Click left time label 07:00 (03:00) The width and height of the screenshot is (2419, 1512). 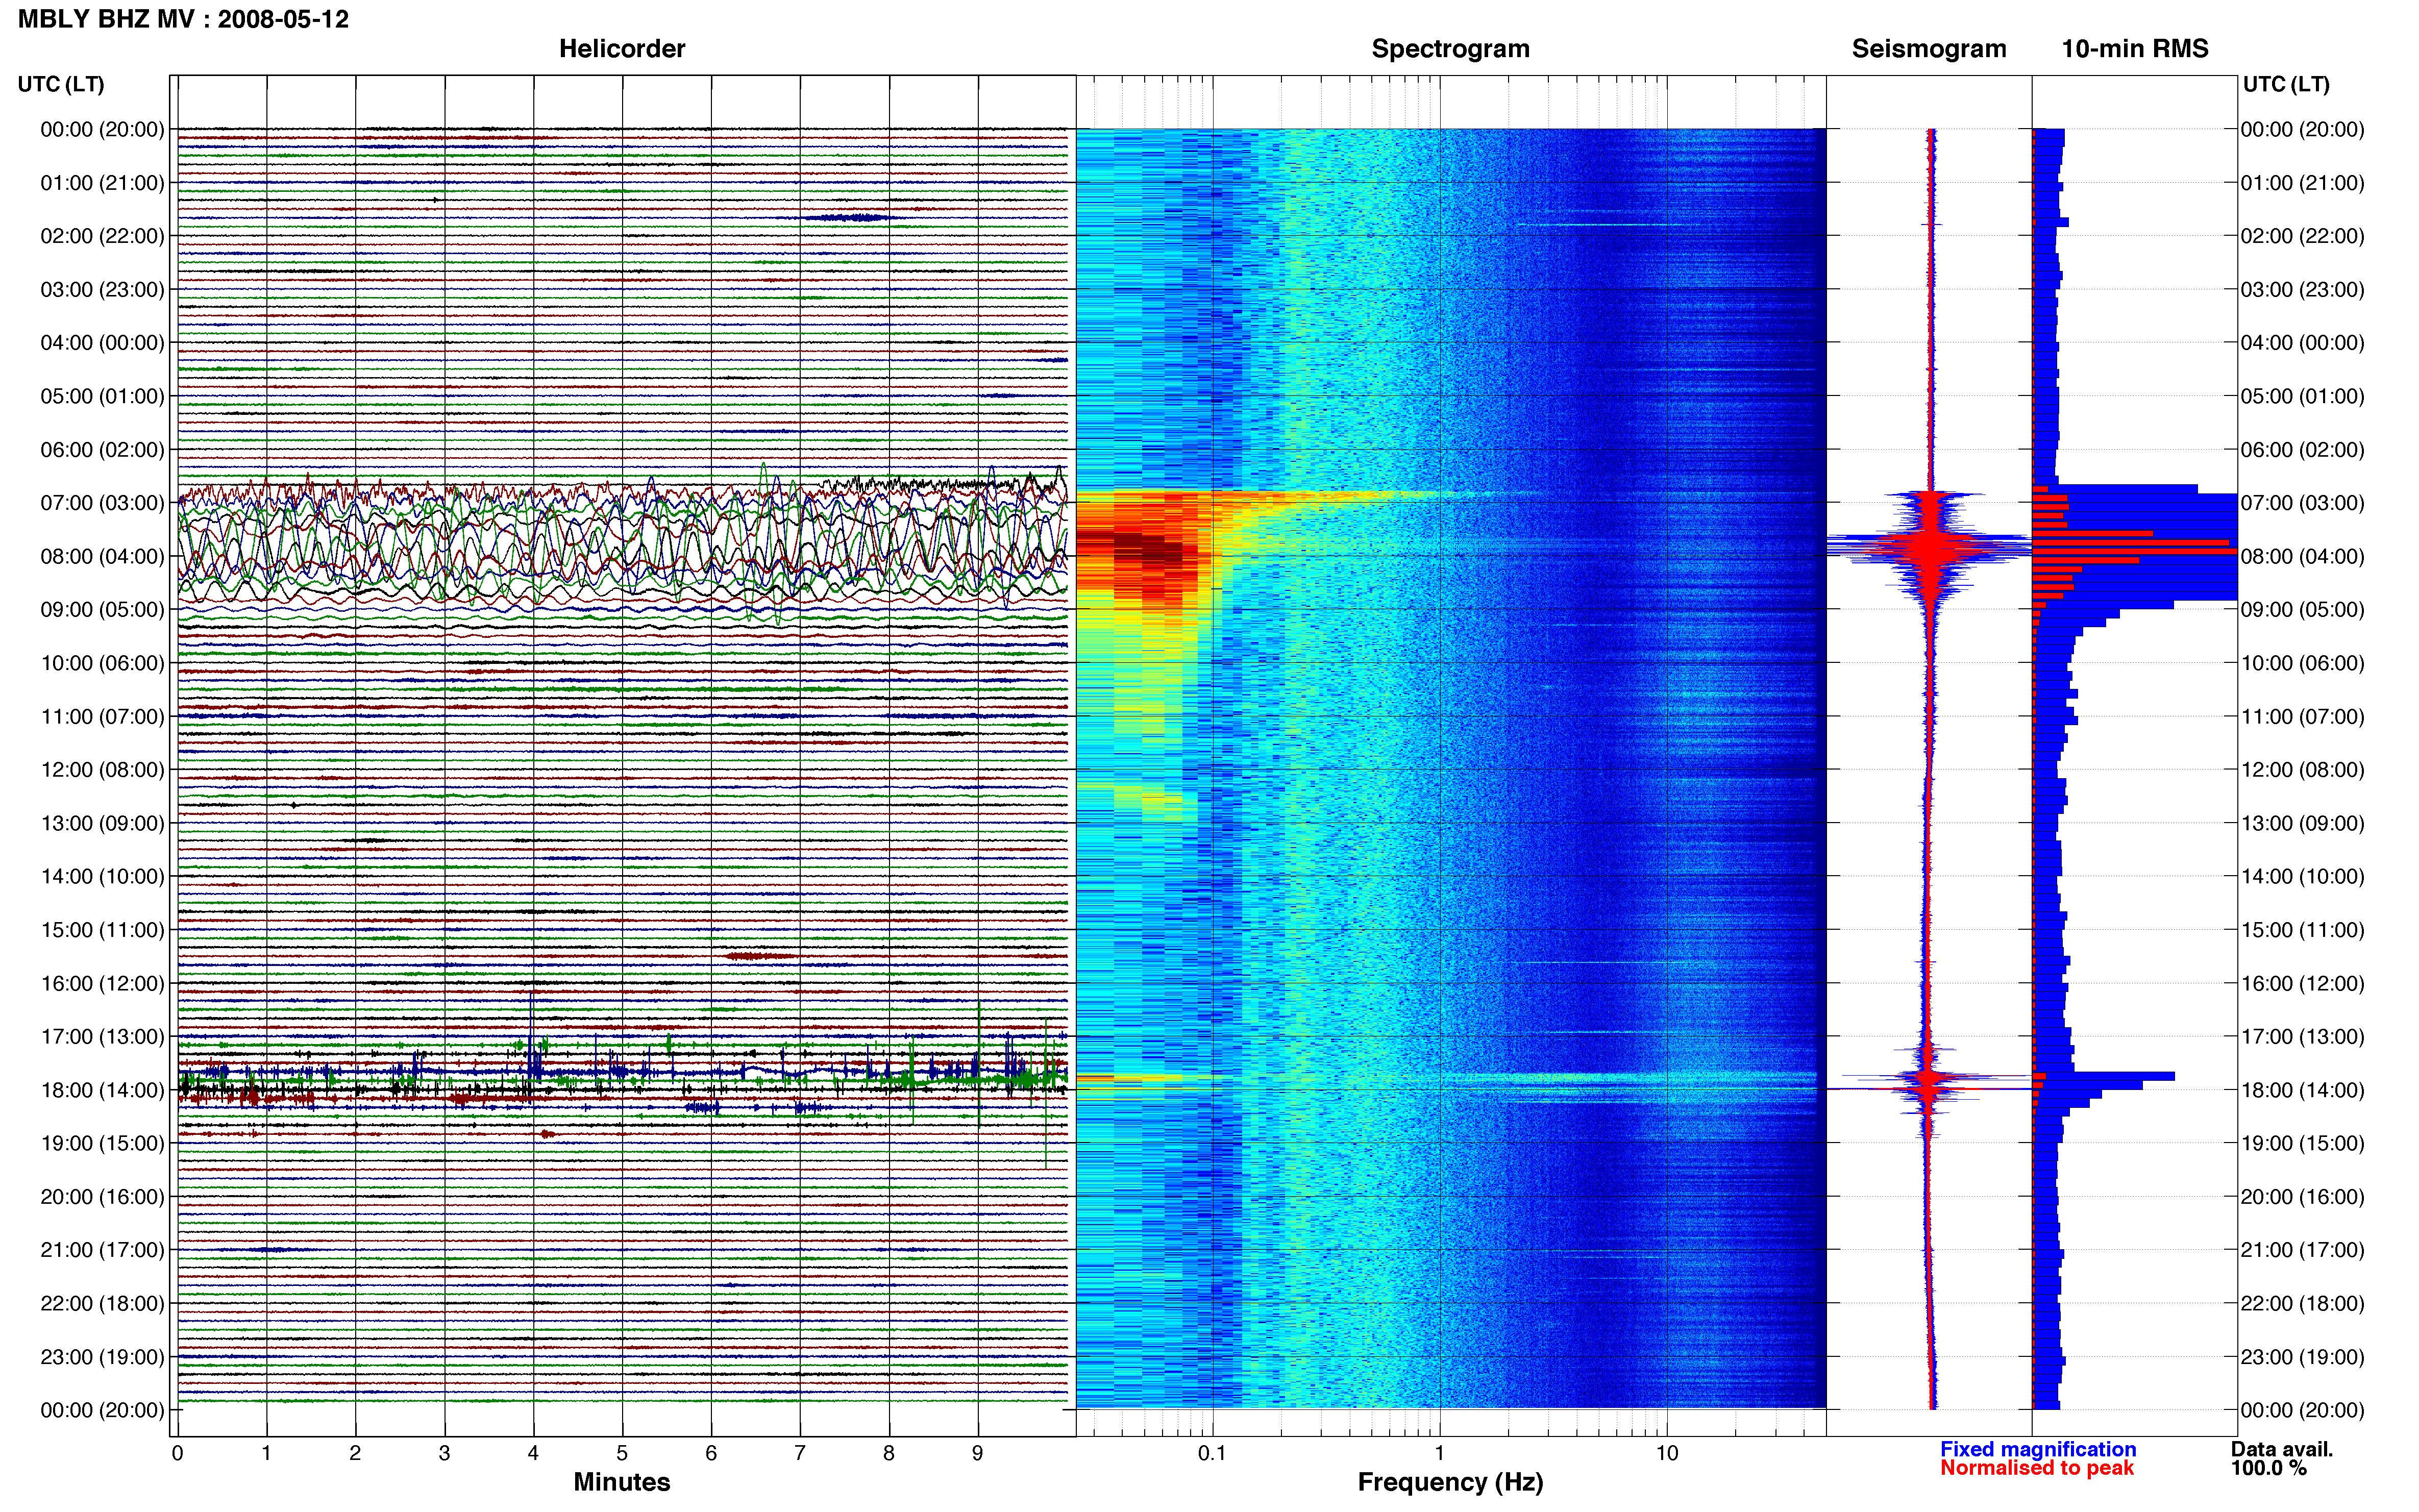point(102,503)
